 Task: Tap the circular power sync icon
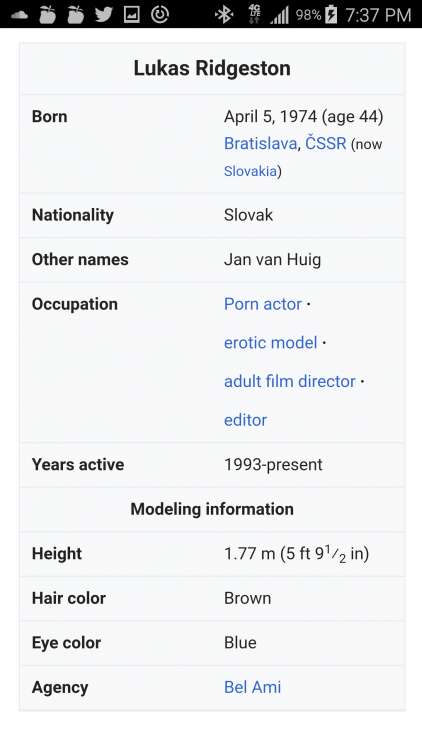(160, 14)
